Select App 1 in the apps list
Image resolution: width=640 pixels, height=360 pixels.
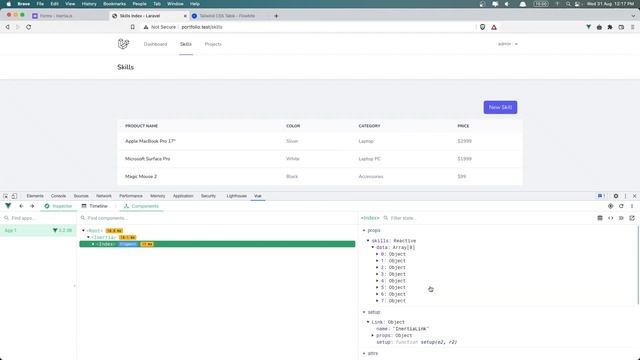click(38, 231)
